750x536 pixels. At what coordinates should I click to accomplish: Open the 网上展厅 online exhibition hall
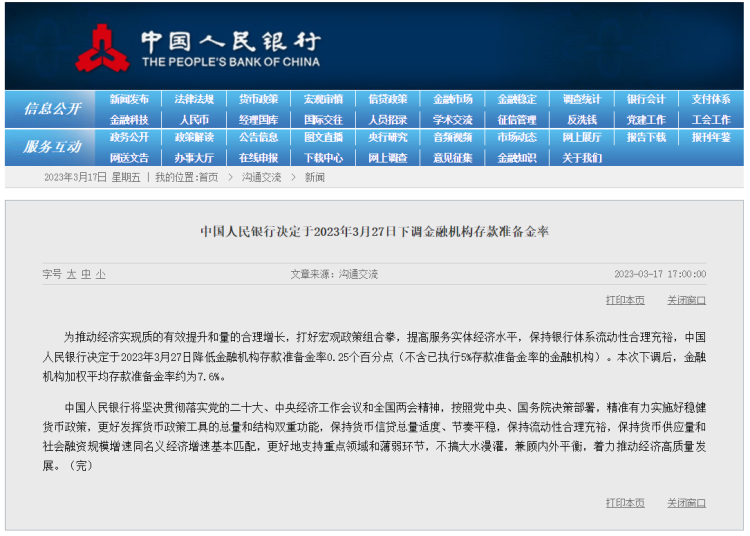(582, 137)
